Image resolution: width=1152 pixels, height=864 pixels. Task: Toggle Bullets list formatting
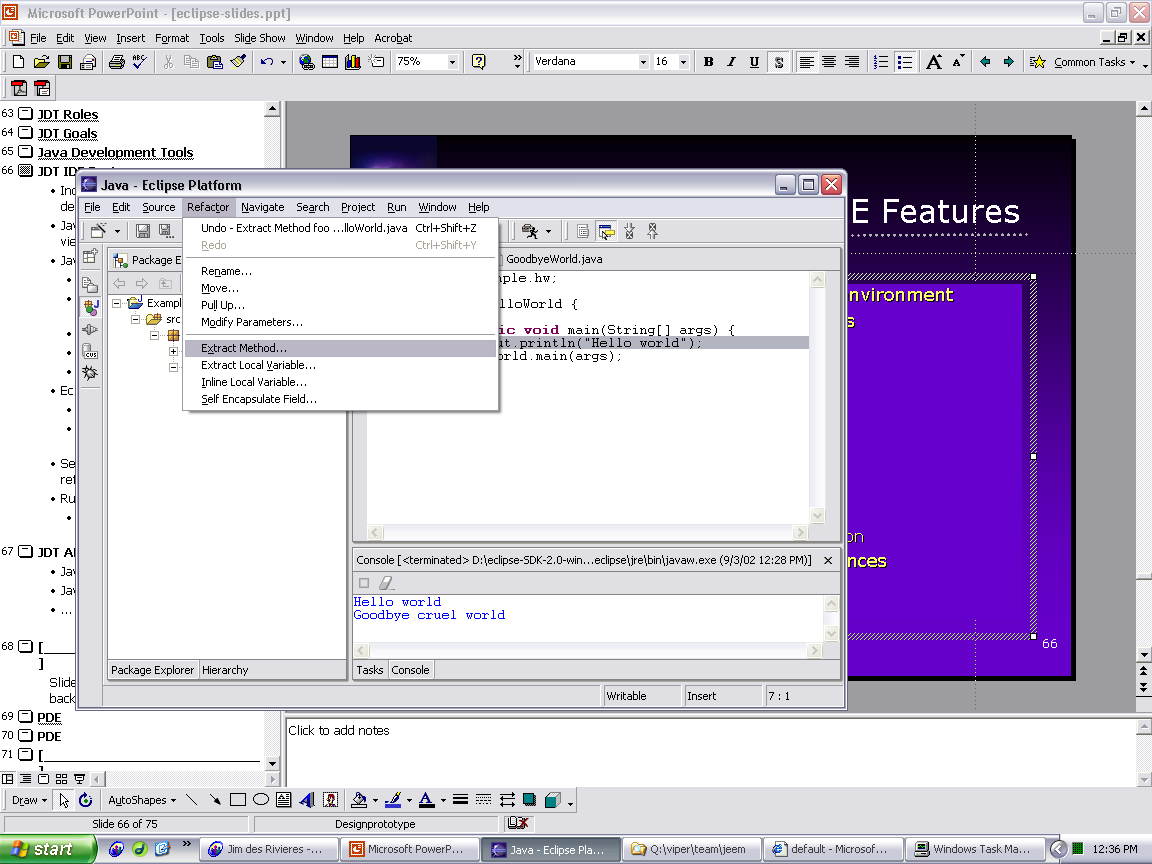[904, 62]
